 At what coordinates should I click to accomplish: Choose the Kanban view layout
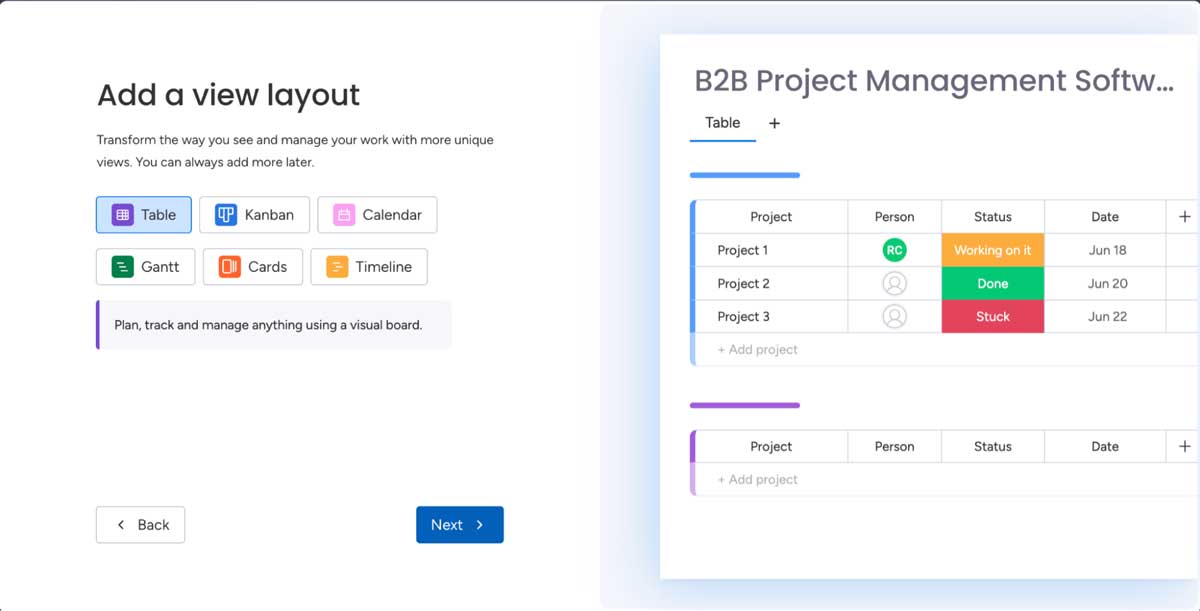point(254,215)
